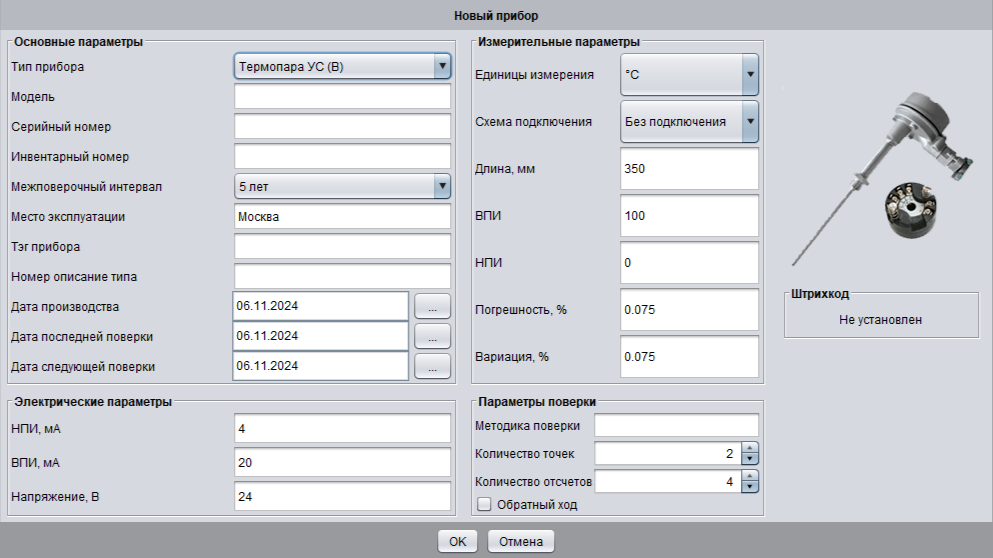
Task: Click the Методика поверки field
Action: 677,426
